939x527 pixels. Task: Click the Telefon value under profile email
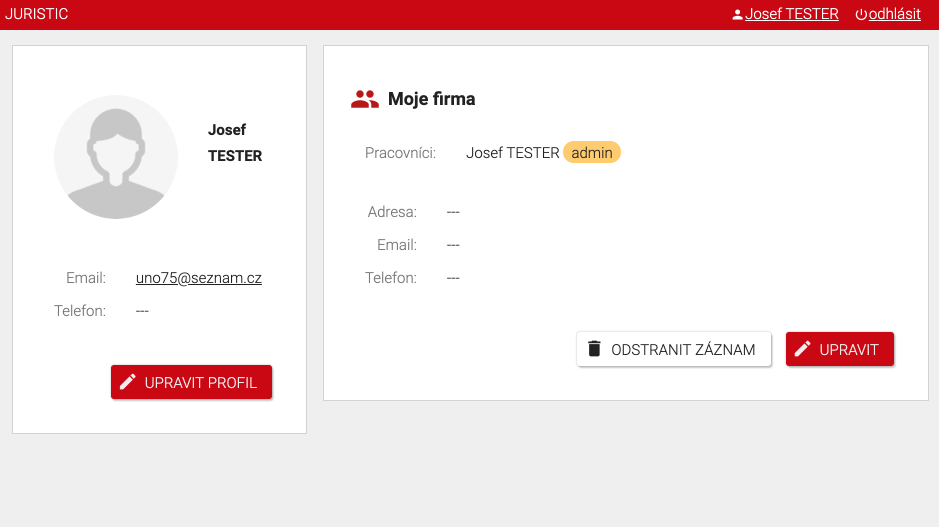click(142, 311)
